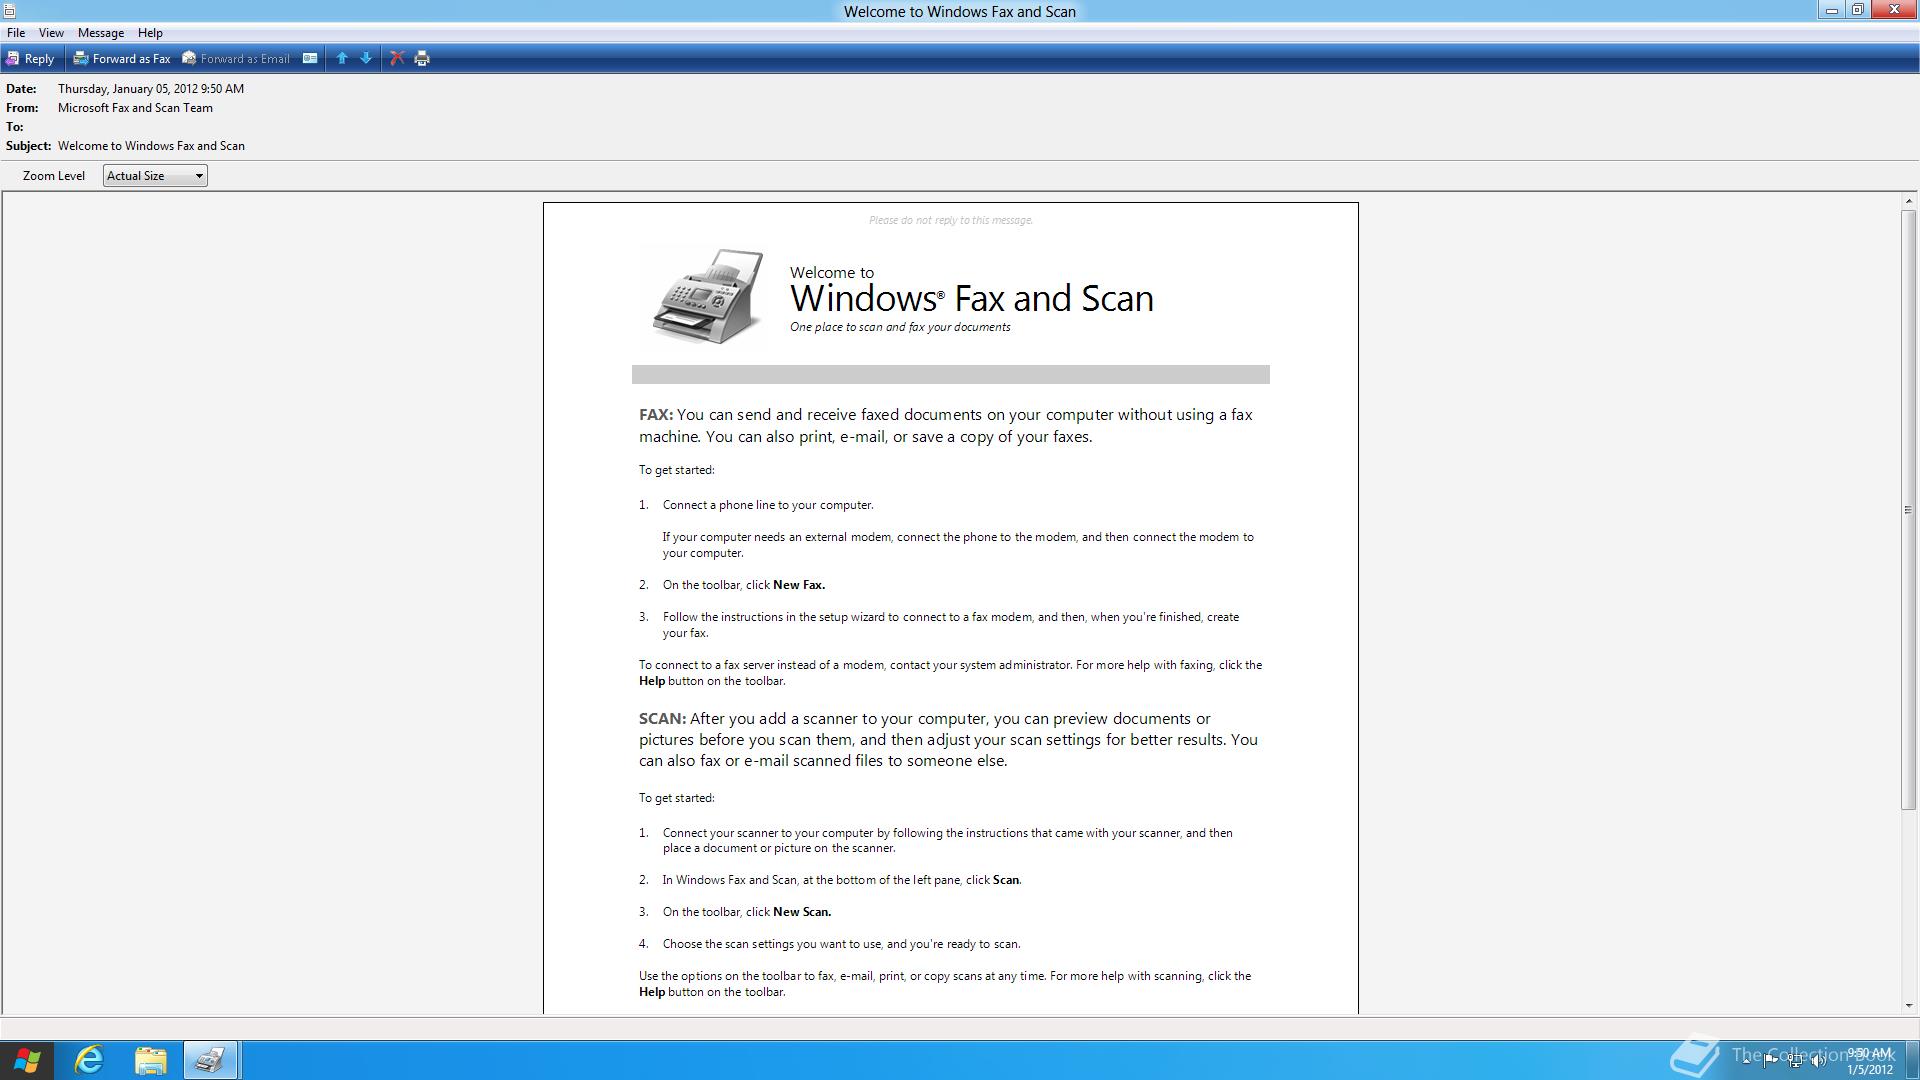Click the Show Desktop strip beside the clock
The image size is (1920, 1080).
coord(1913,1060)
